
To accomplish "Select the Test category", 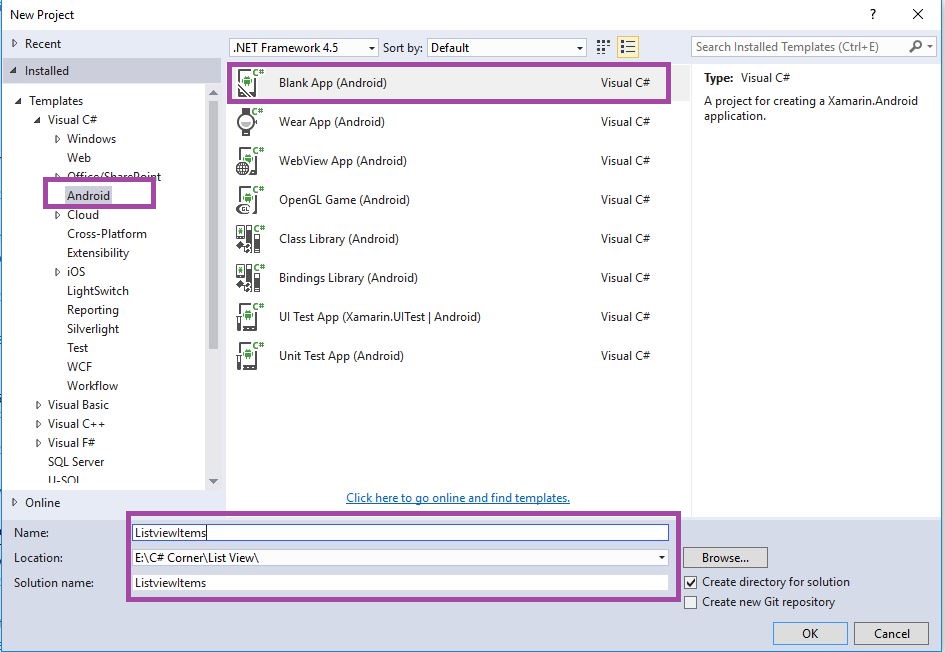I will [x=77, y=348].
